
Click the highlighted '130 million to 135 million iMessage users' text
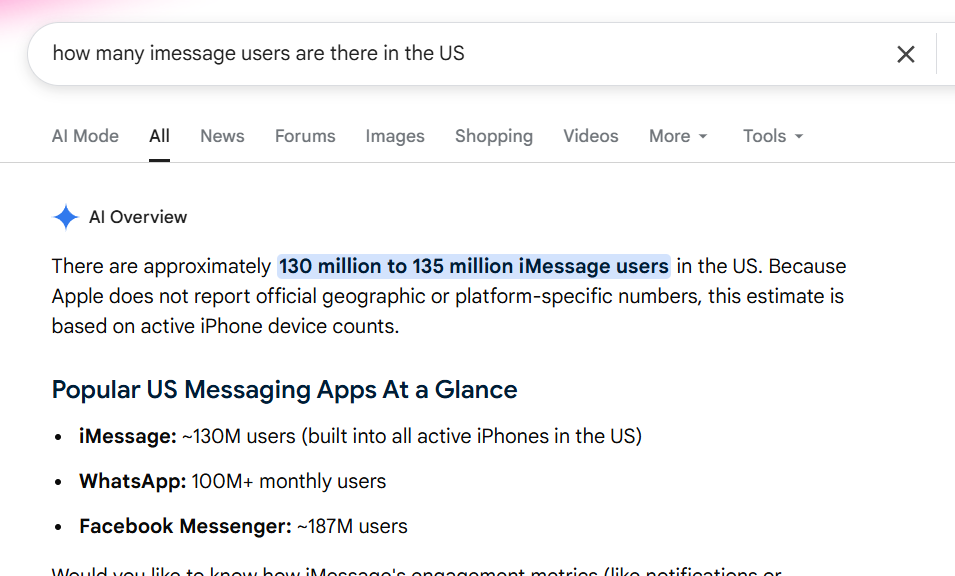tap(474, 267)
